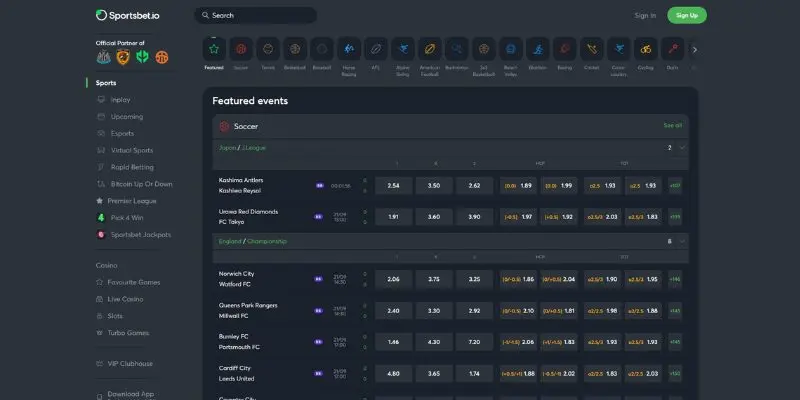Open VIP Clubhouse in the sidebar

(130, 363)
